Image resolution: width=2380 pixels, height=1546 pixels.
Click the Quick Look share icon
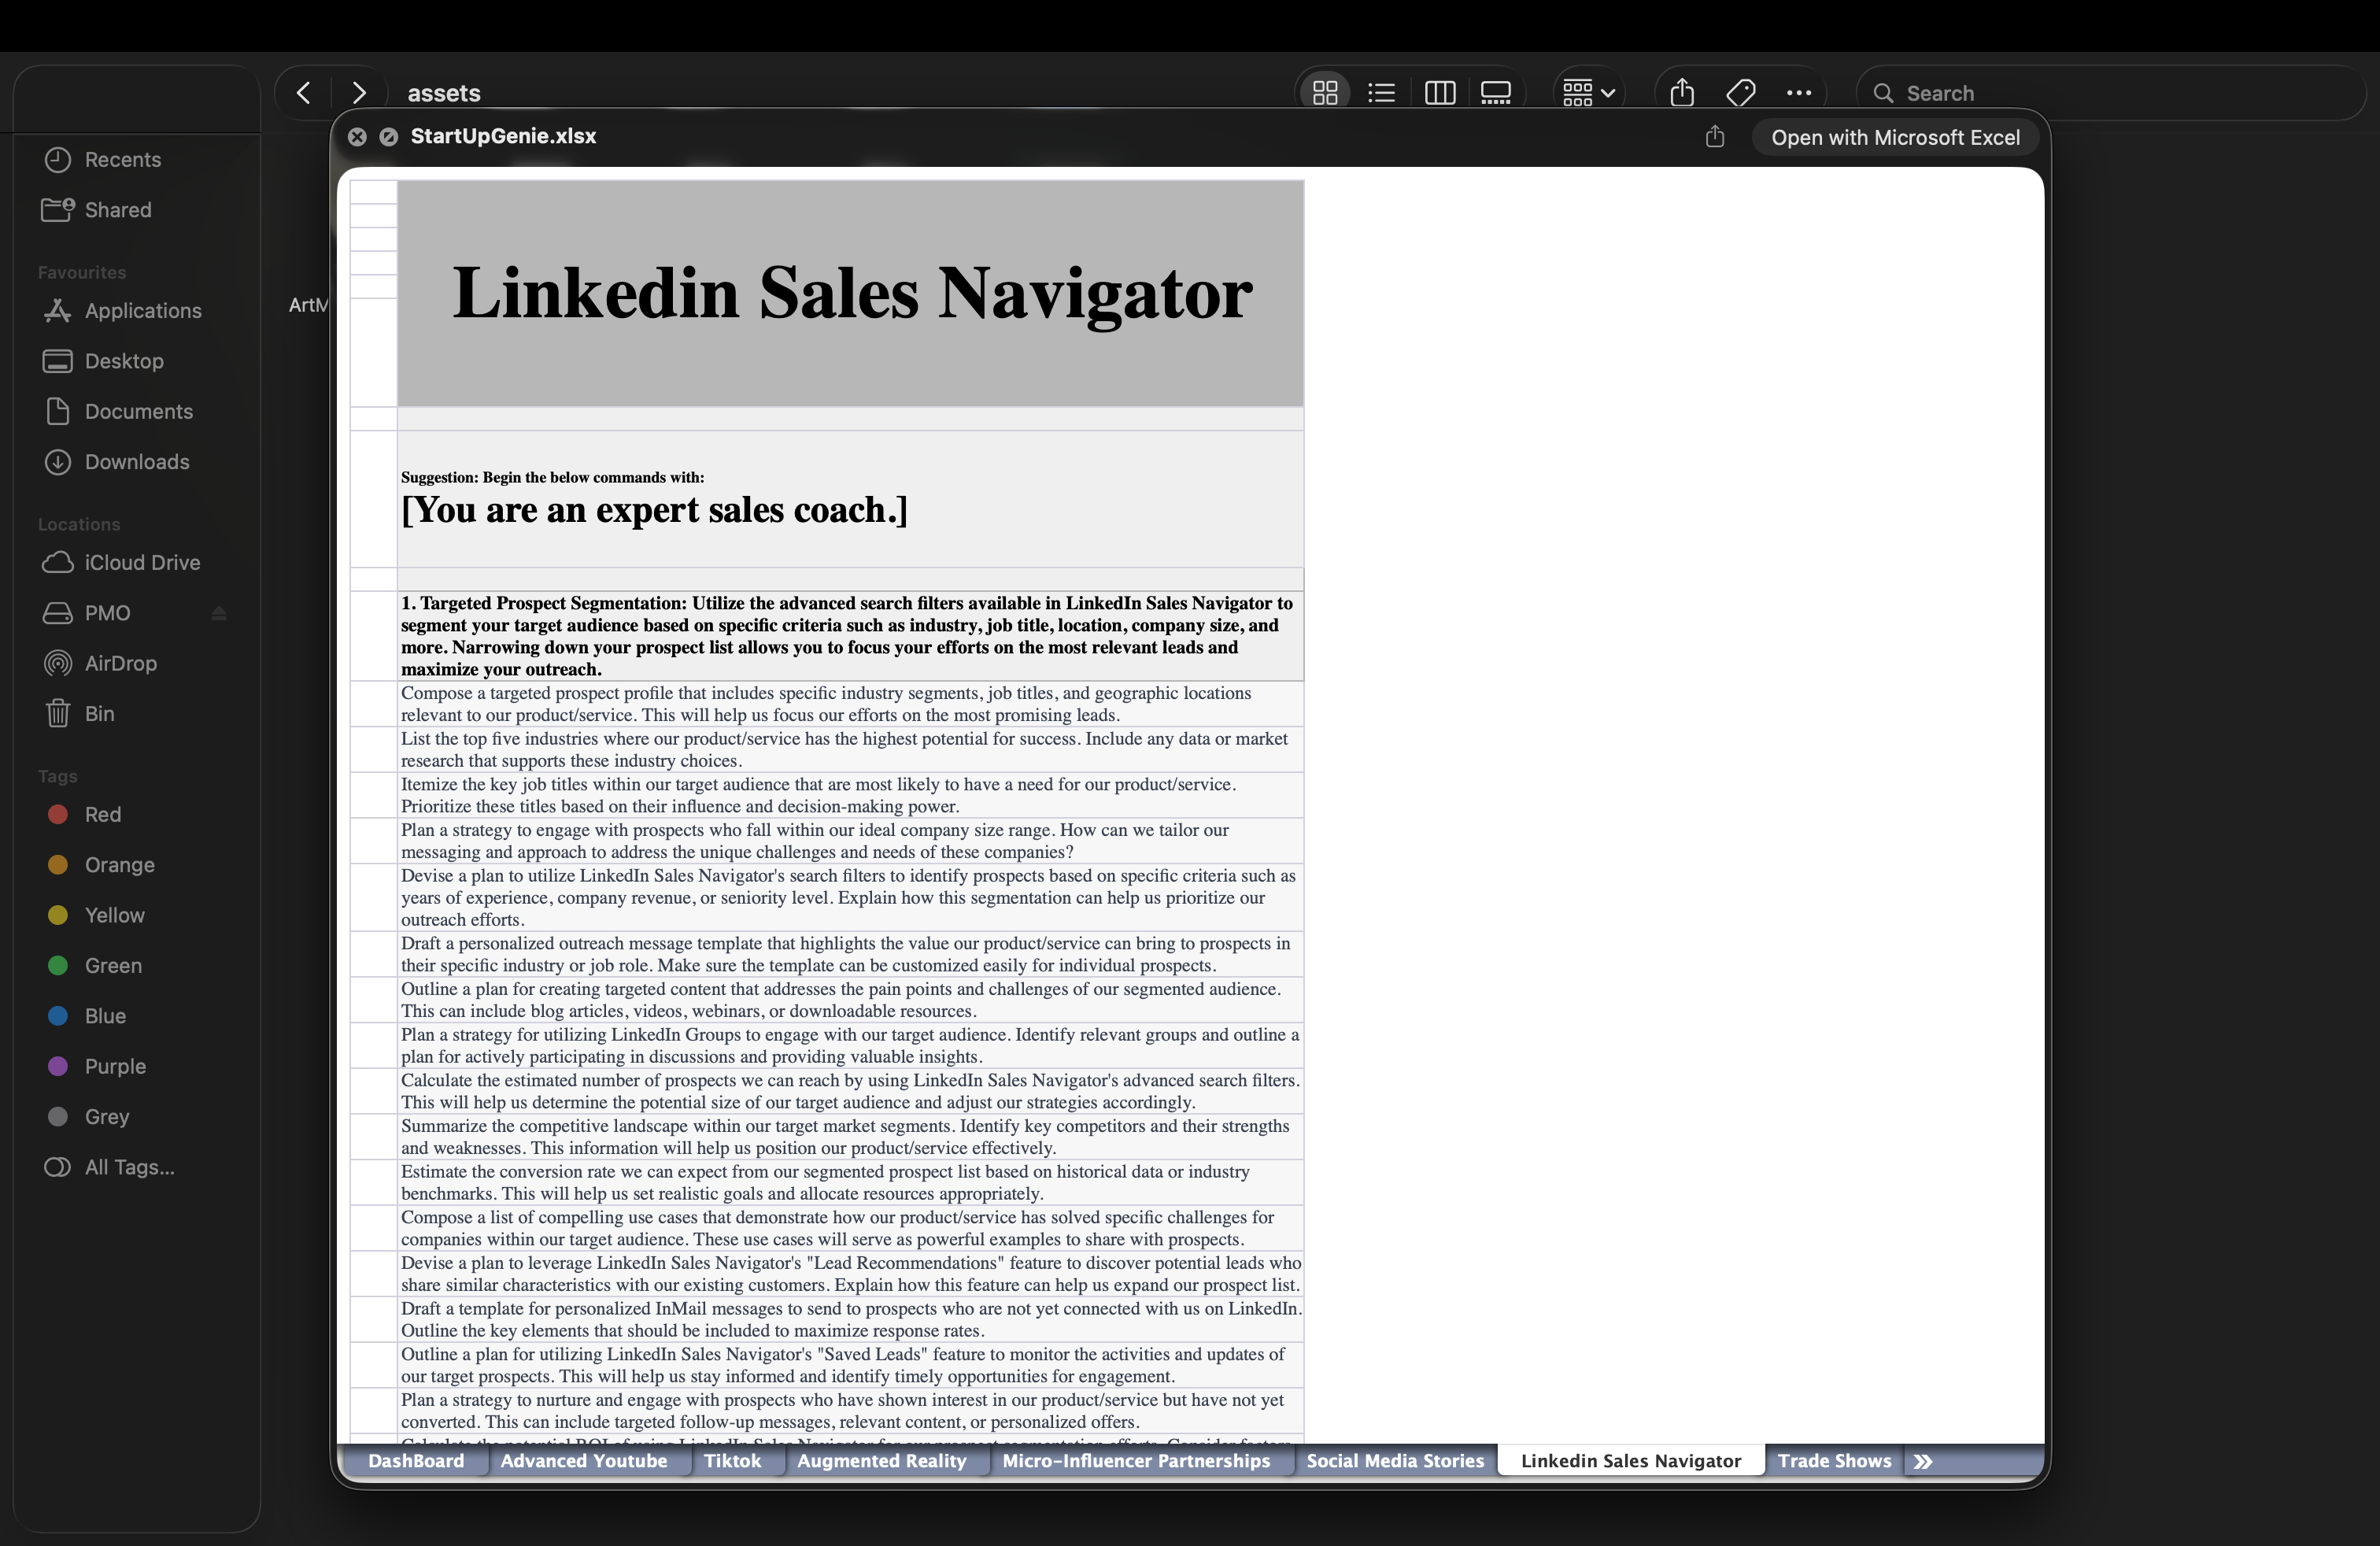pyautogui.click(x=1715, y=137)
